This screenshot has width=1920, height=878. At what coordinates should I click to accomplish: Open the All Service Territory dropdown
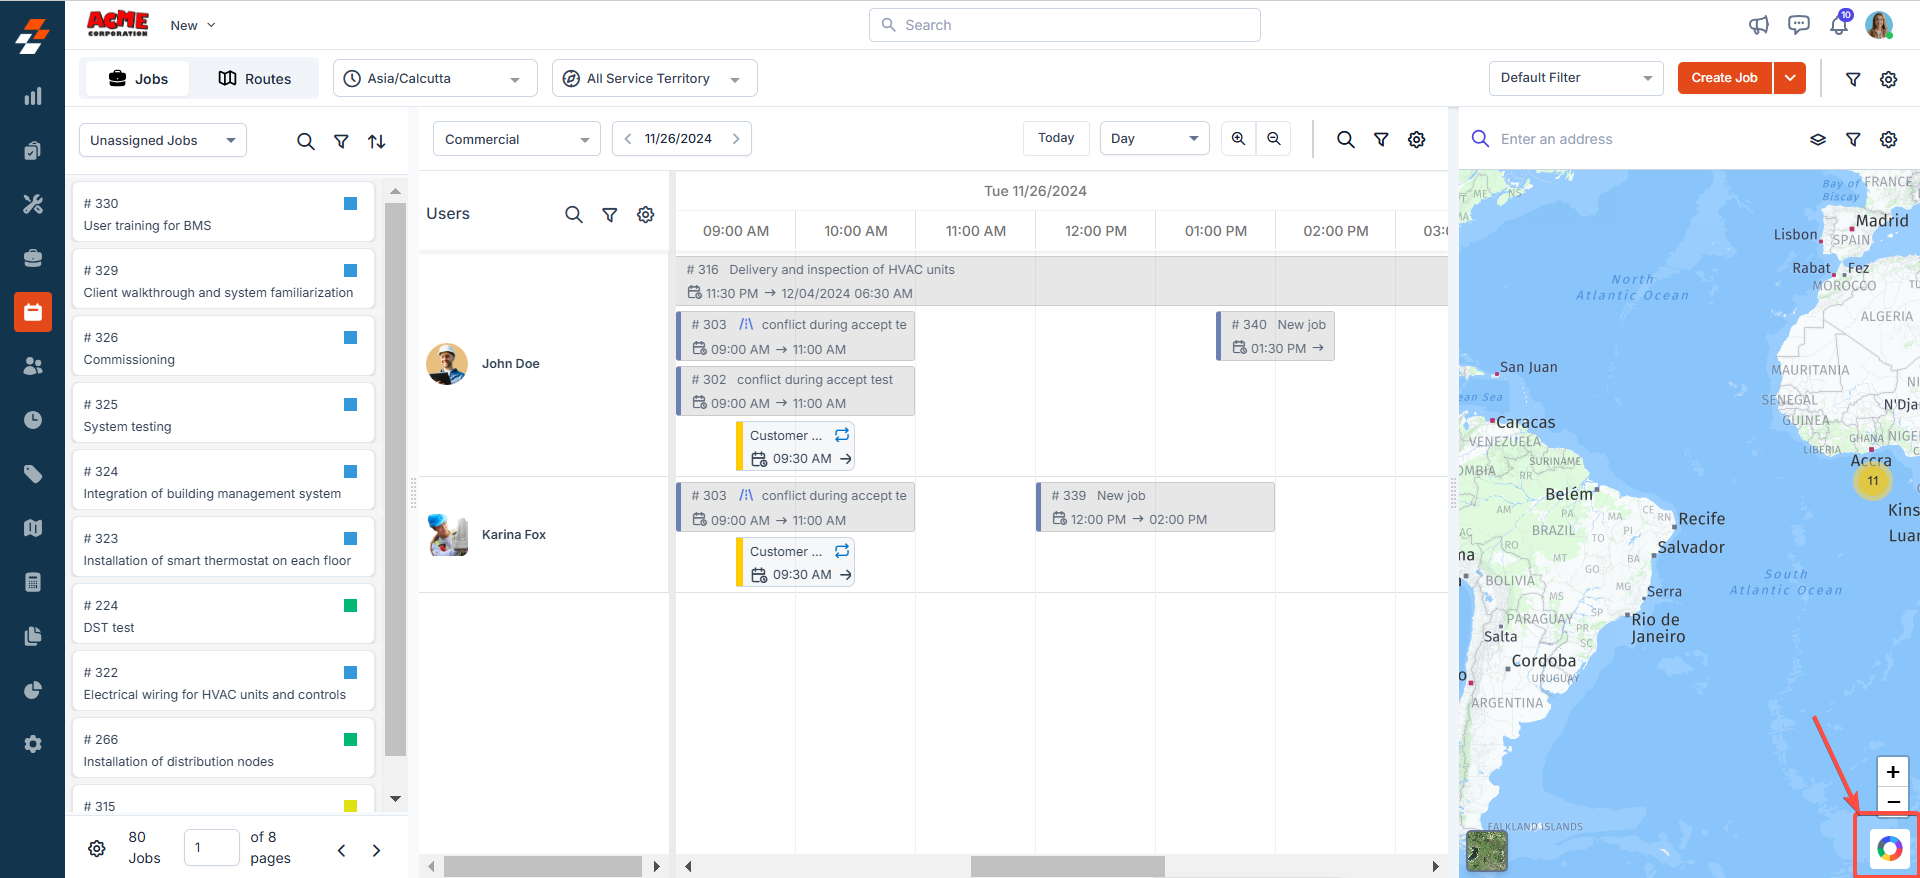click(654, 79)
